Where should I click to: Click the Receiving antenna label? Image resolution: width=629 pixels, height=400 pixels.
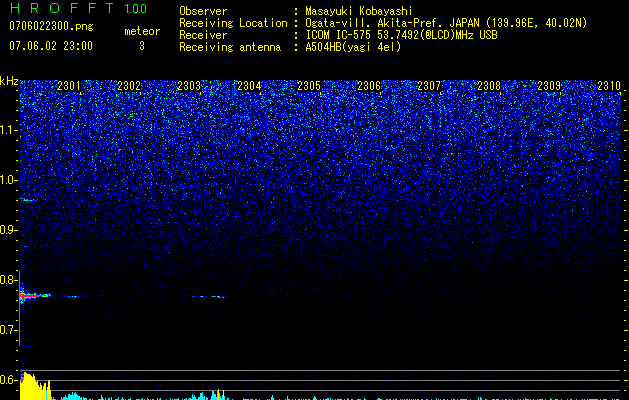pos(230,47)
